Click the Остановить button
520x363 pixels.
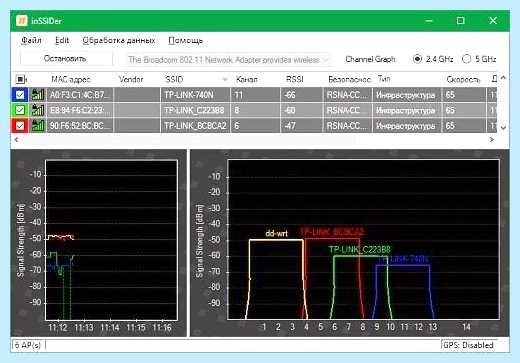click(66, 59)
